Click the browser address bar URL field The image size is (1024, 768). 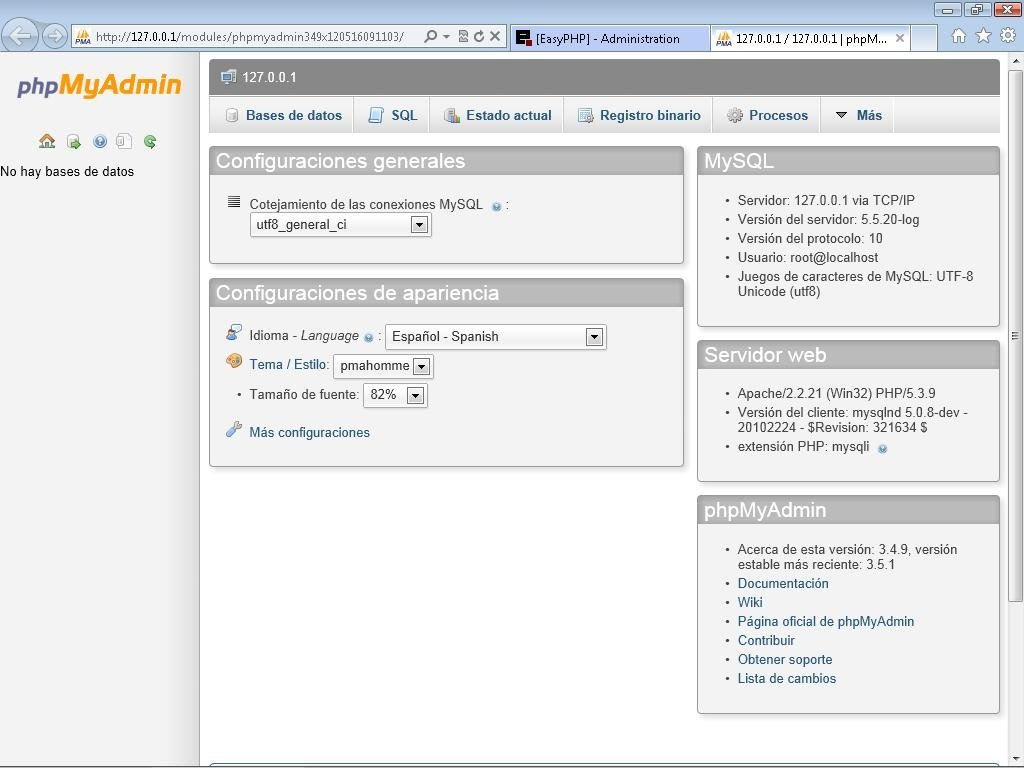250,37
